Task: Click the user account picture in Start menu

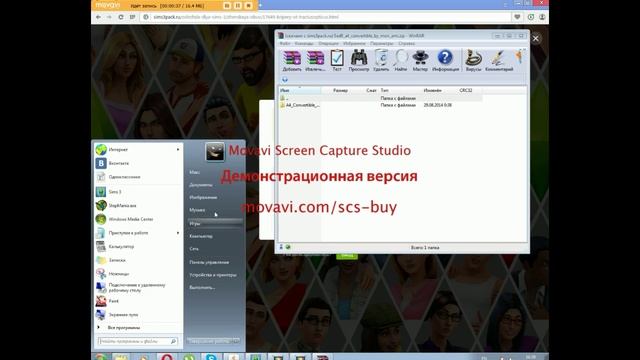Action: [x=215, y=152]
